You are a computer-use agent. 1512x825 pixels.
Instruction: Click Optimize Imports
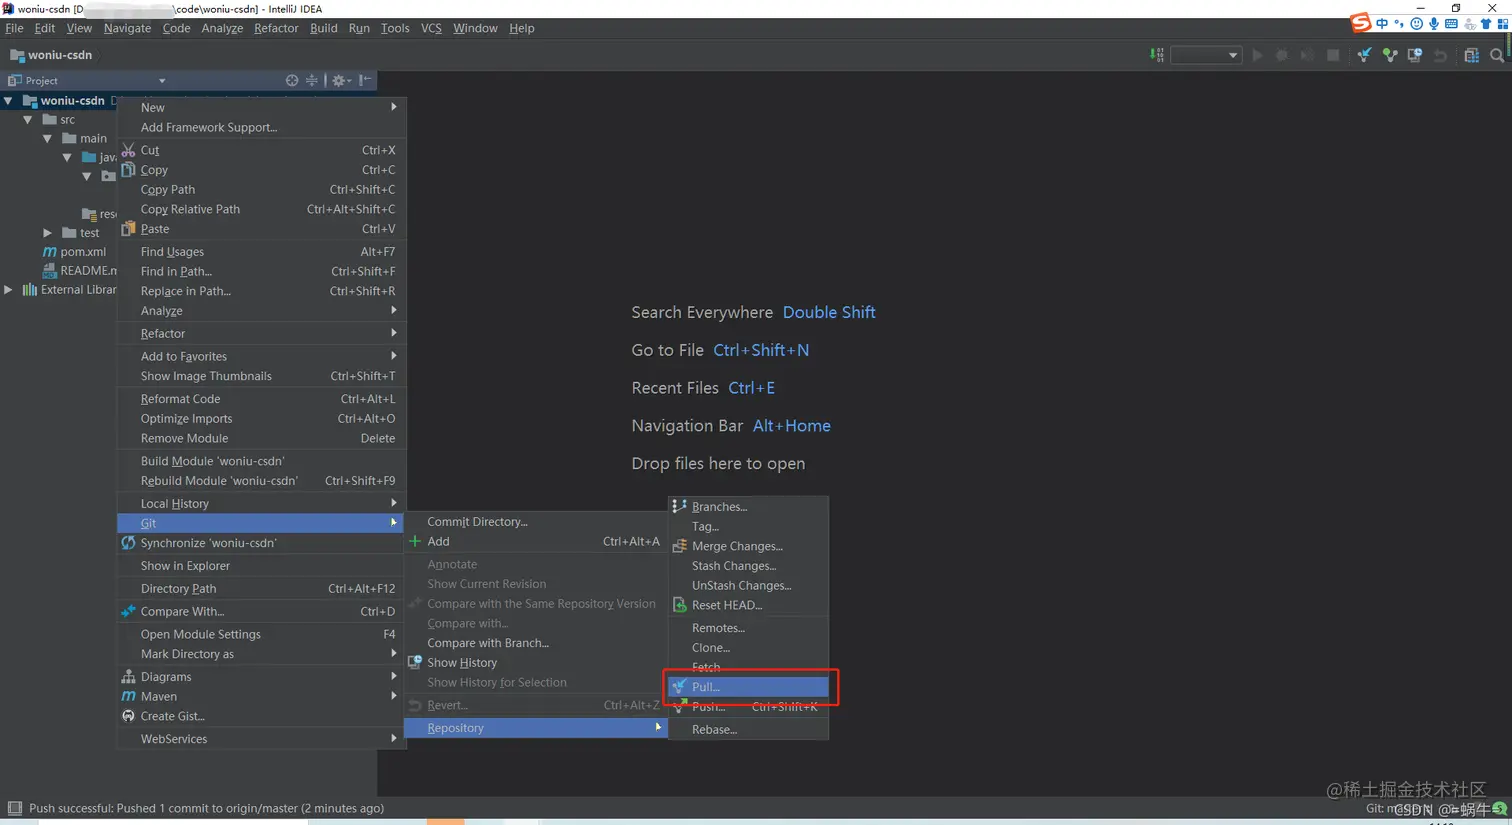262,419
